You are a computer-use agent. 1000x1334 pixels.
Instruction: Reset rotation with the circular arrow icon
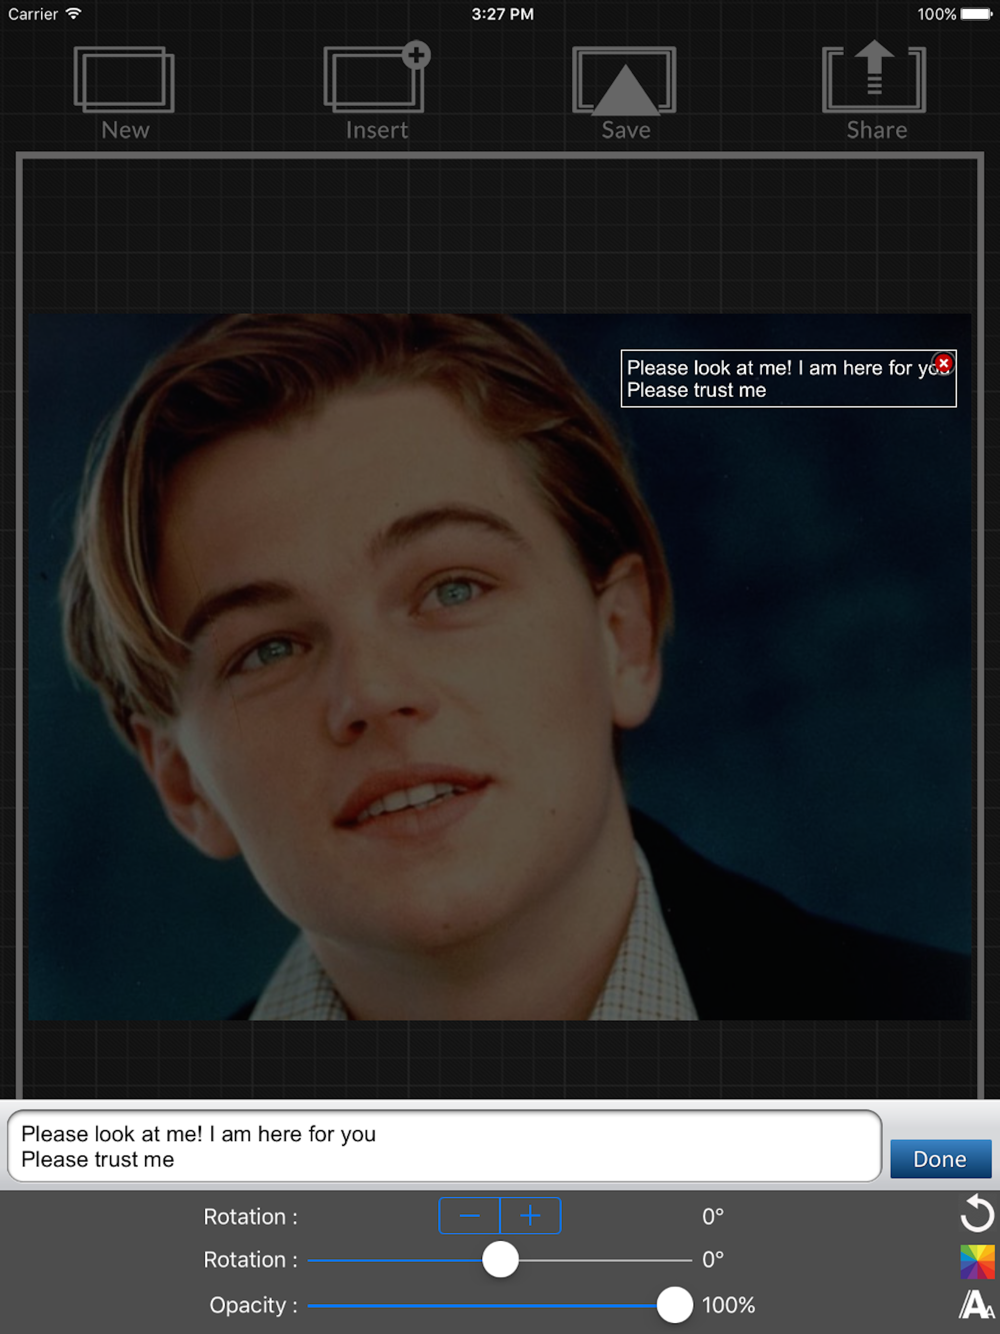pos(976,1214)
